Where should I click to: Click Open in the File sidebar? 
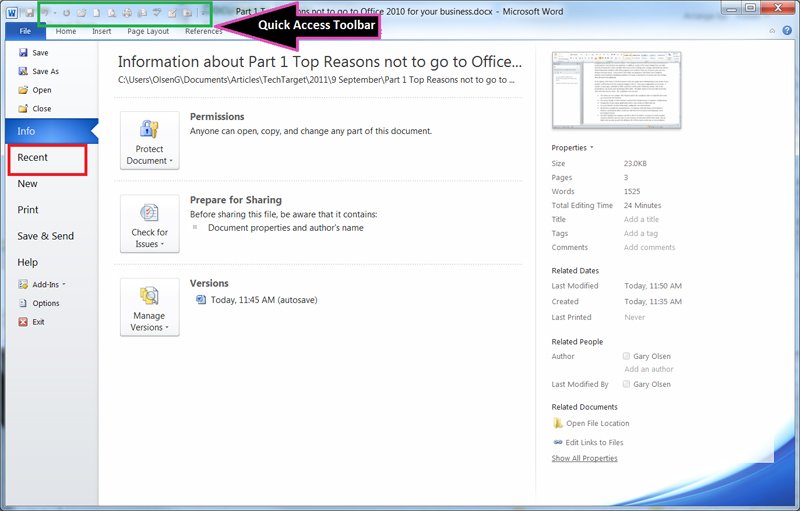35,90
